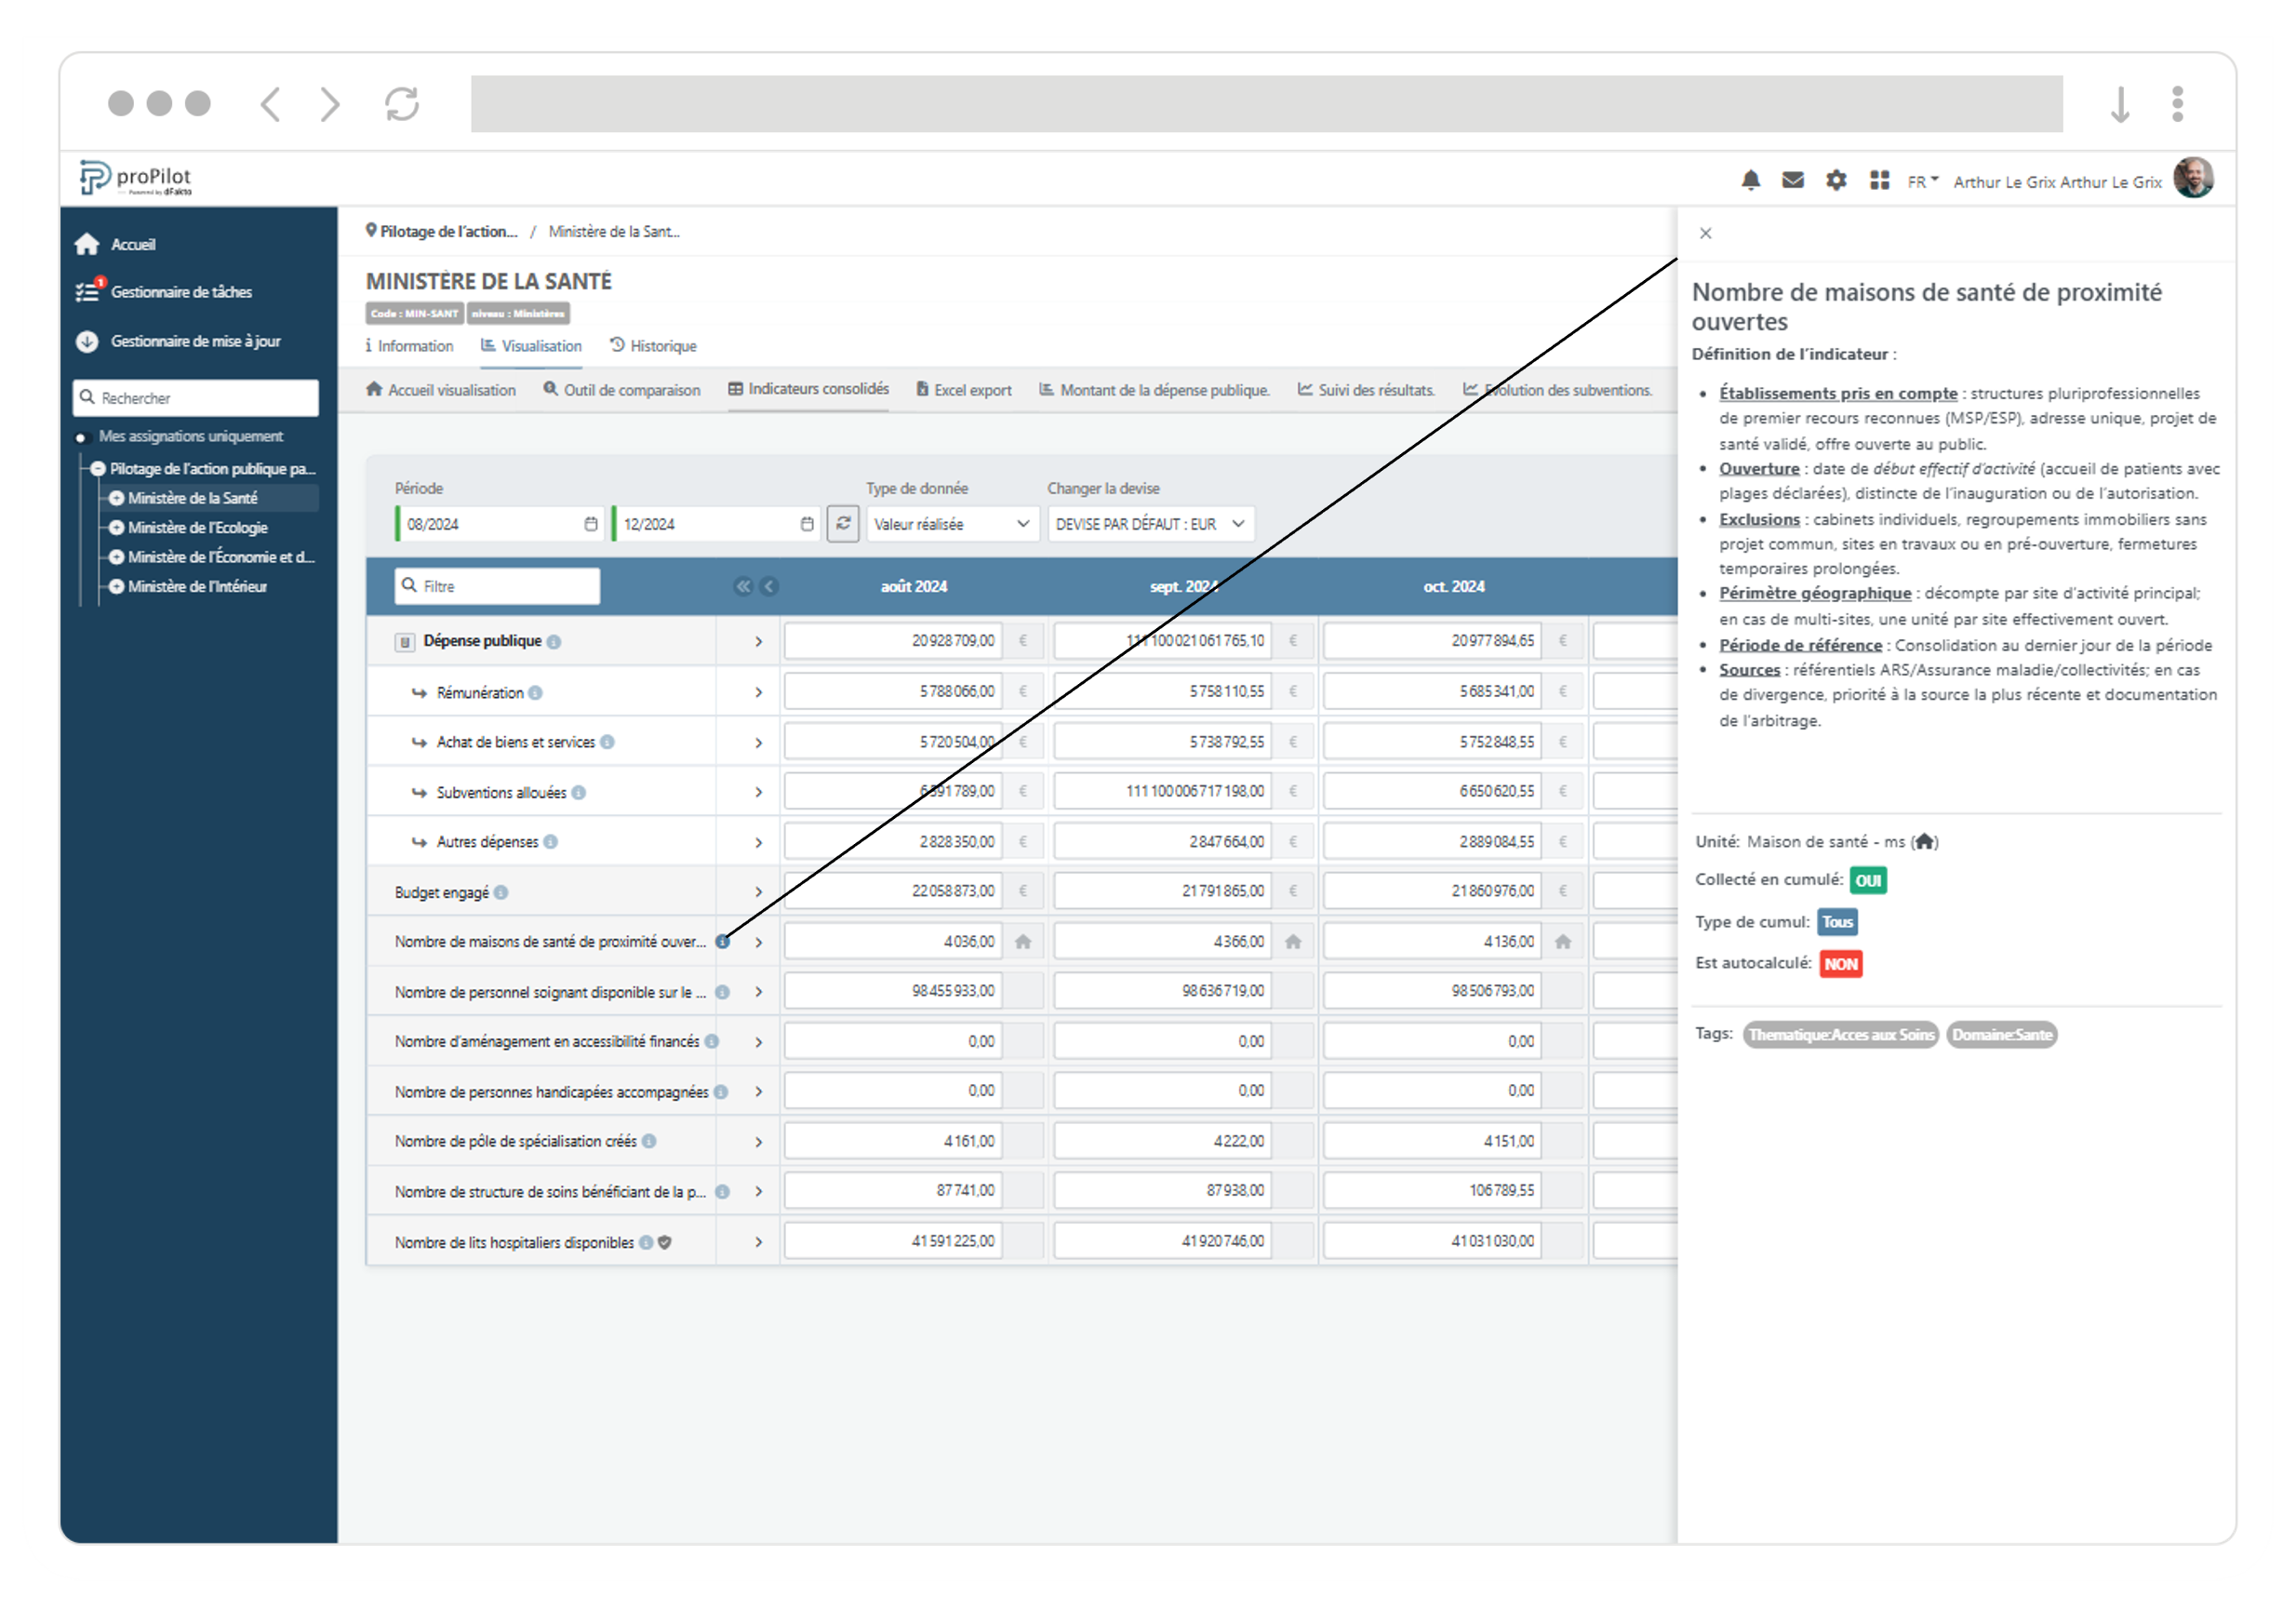This screenshot has height=1607, width=2296.
Task: Open calendar picker for 08/2024 date
Action: coord(591,523)
